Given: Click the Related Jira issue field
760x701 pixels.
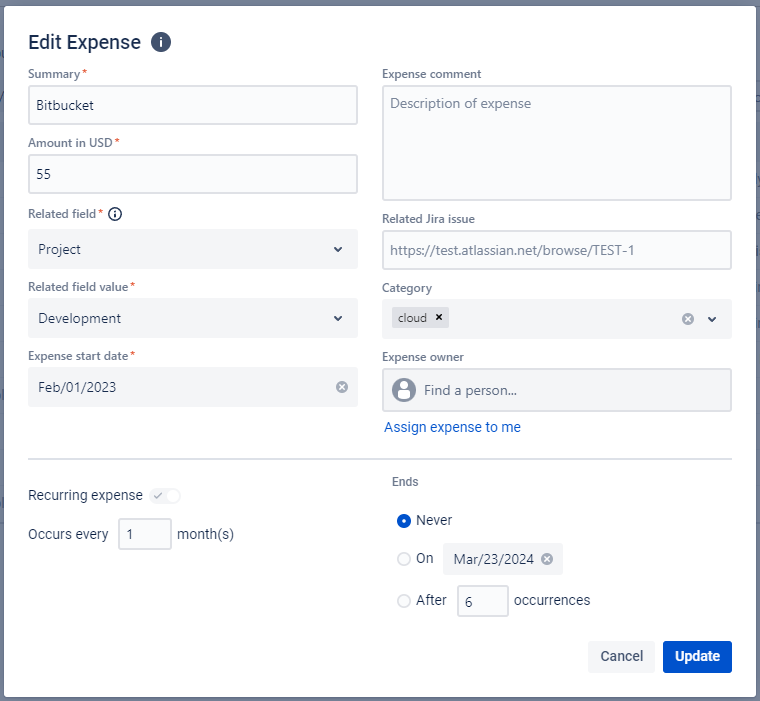Looking at the screenshot, I should click(x=556, y=250).
